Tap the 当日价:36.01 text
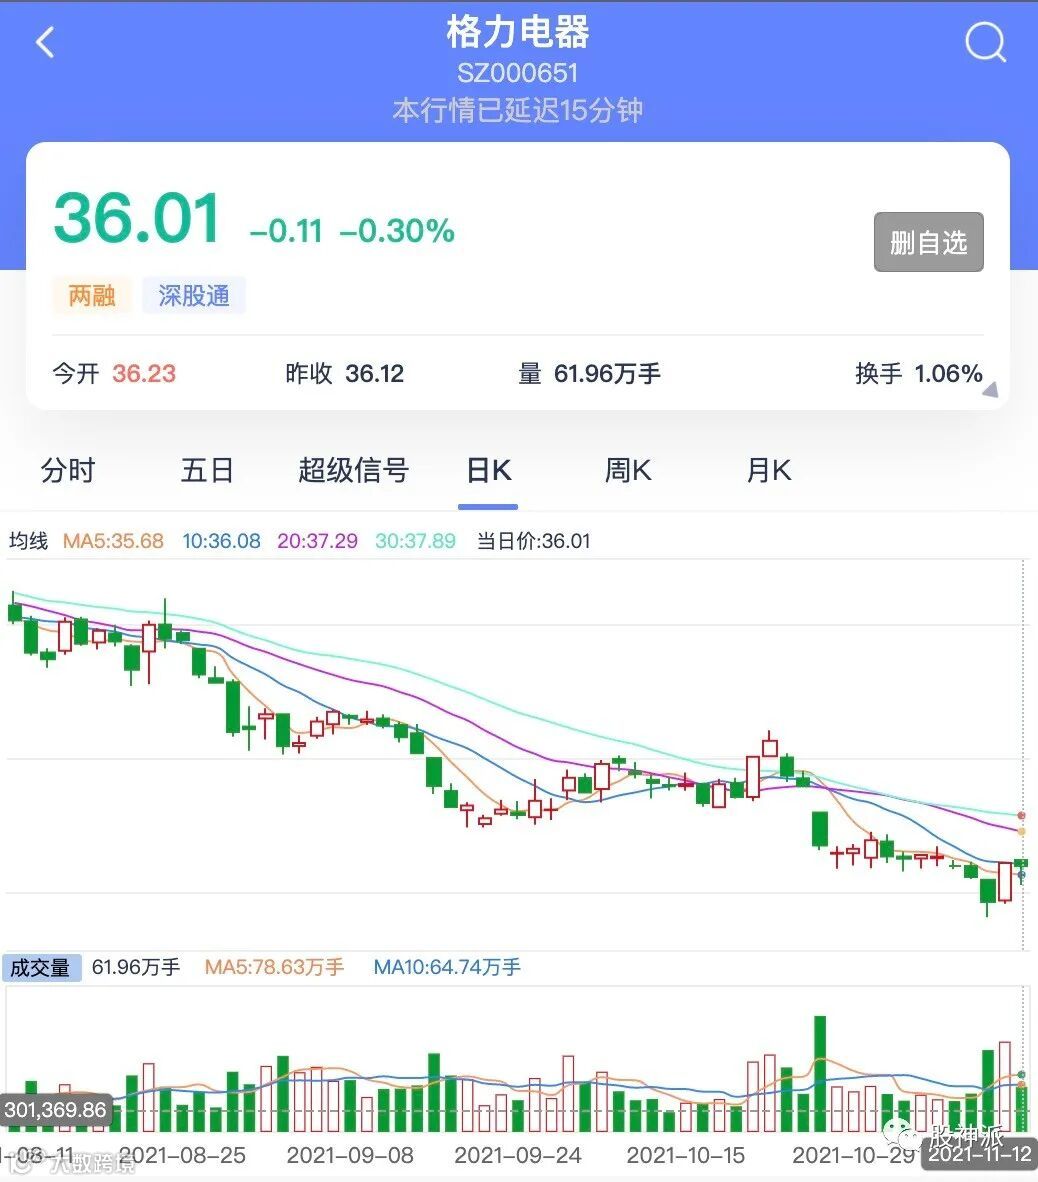 click(x=534, y=540)
